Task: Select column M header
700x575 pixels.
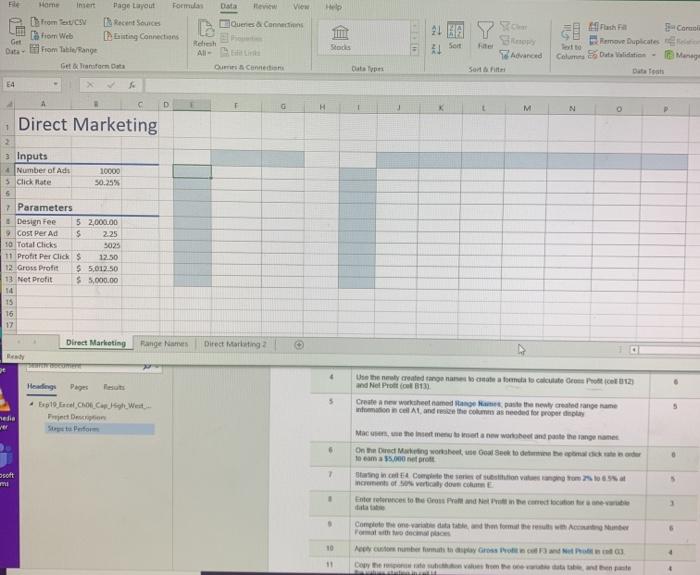Action: 527,108
